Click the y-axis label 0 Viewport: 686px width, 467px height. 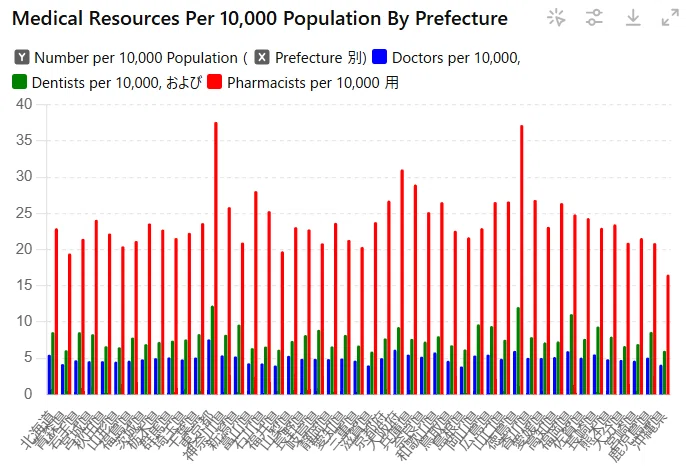(x=28, y=394)
